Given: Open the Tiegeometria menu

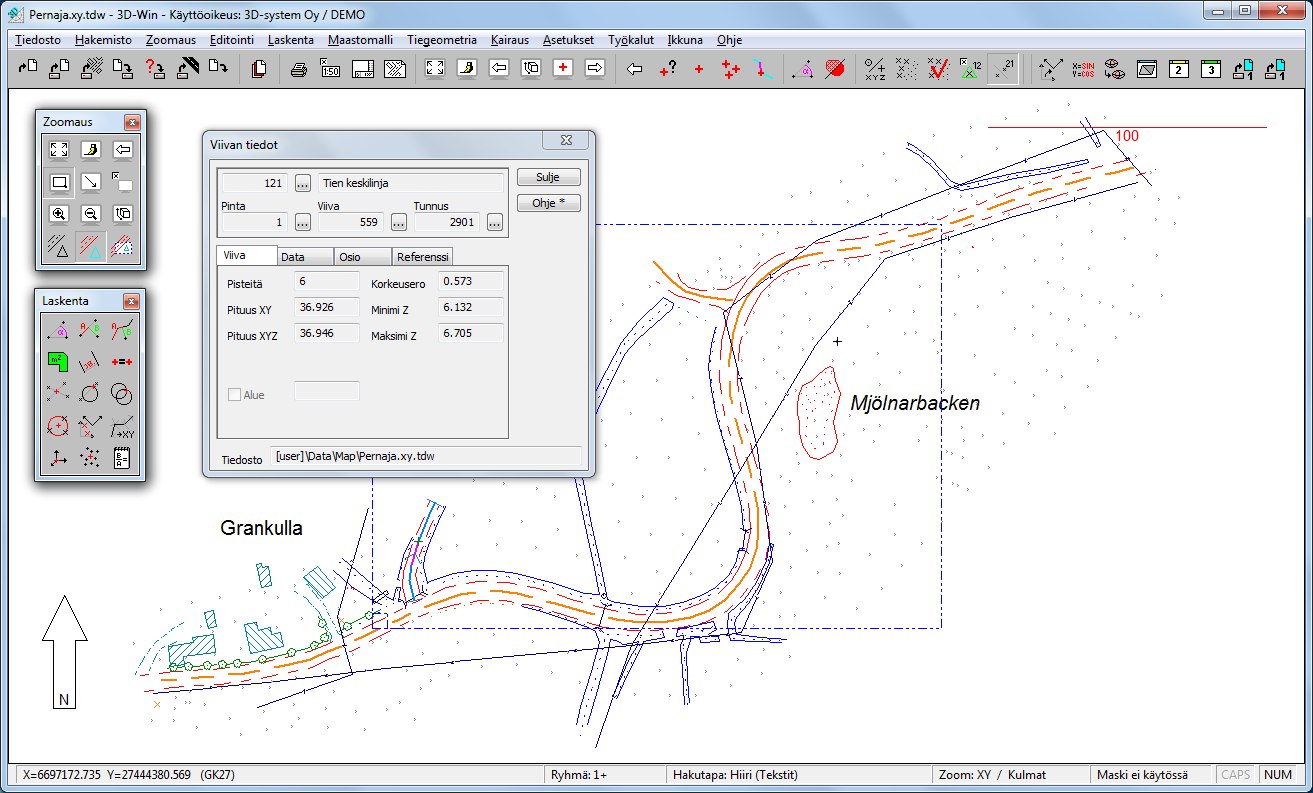Looking at the screenshot, I should point(442,41).
